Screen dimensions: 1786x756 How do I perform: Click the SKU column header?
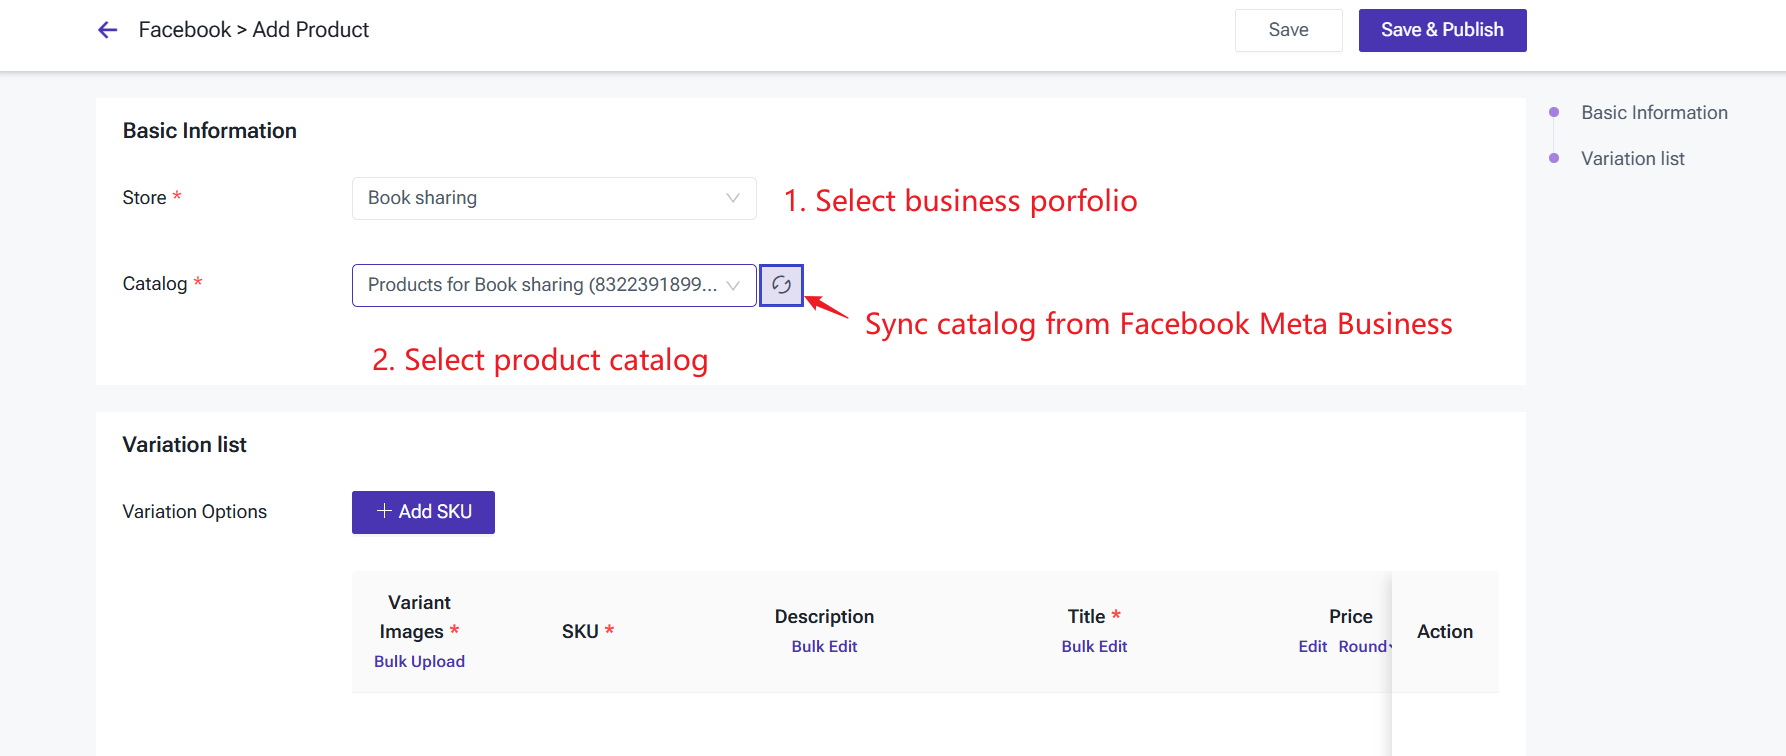coord(580,632)
